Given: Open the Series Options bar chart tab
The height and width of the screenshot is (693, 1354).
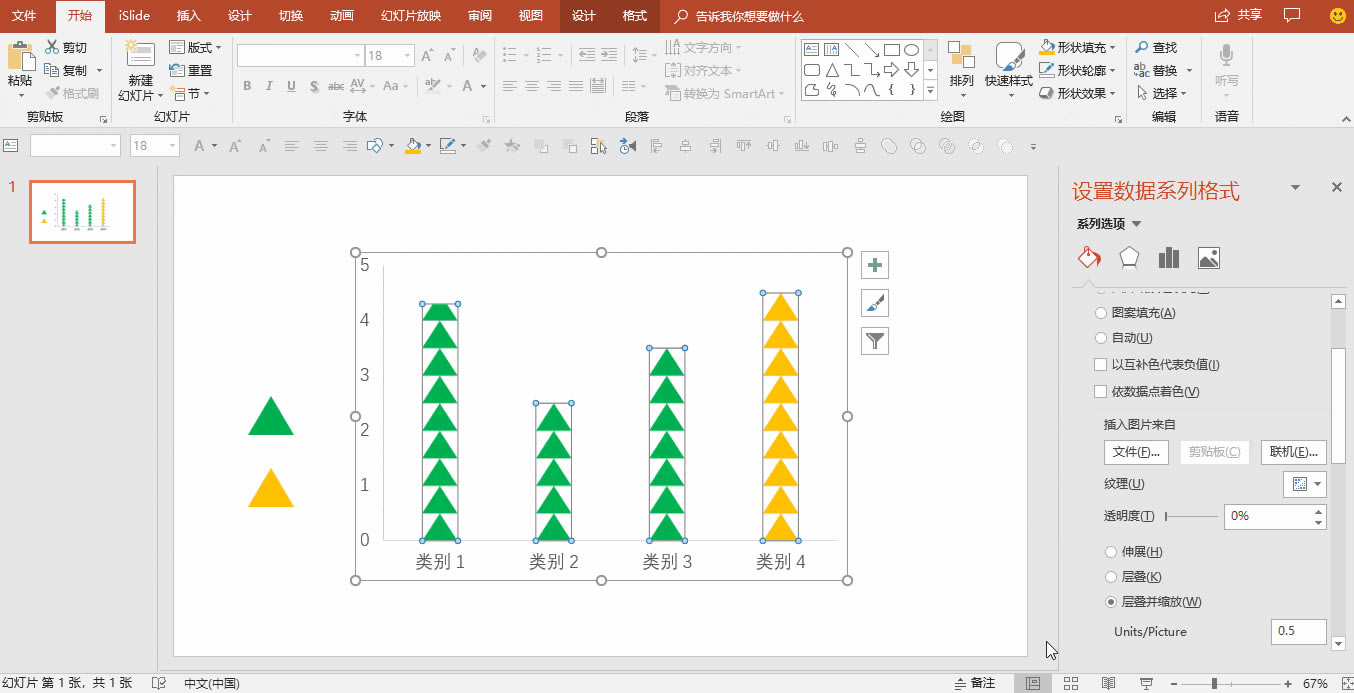Looking at the screenshot, I should click(1169, 258).
